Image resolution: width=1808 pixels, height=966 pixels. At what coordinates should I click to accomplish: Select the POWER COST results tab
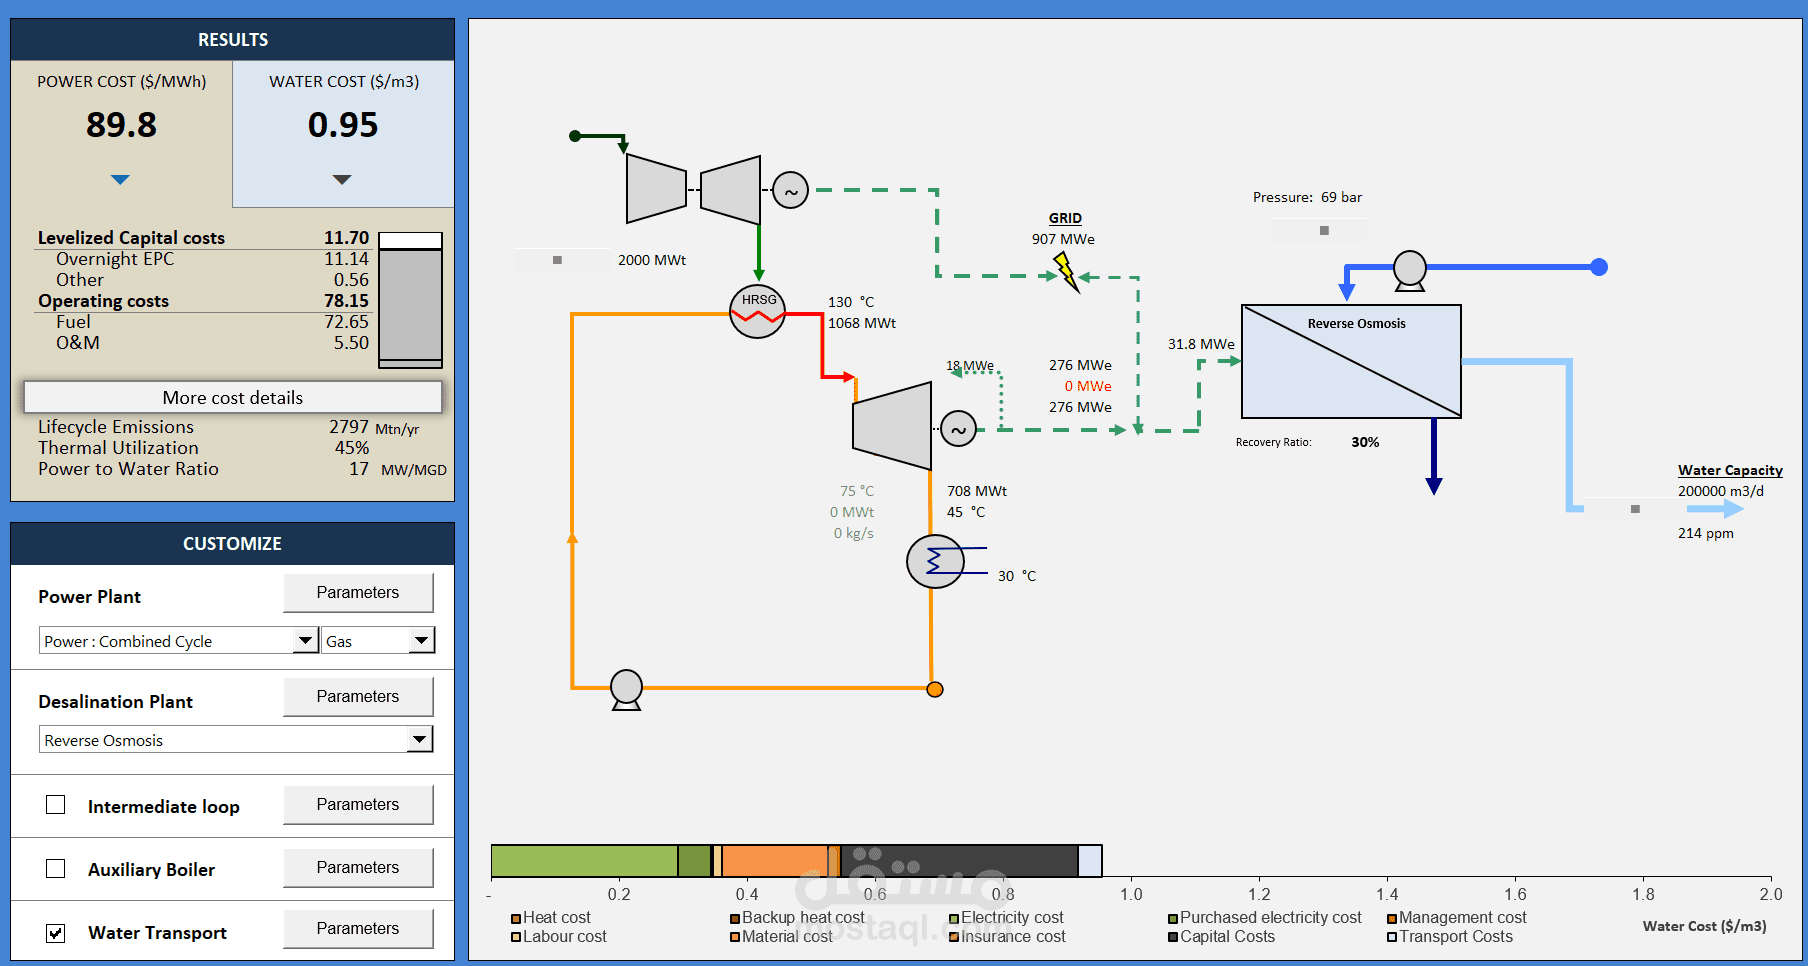point(122,134)
